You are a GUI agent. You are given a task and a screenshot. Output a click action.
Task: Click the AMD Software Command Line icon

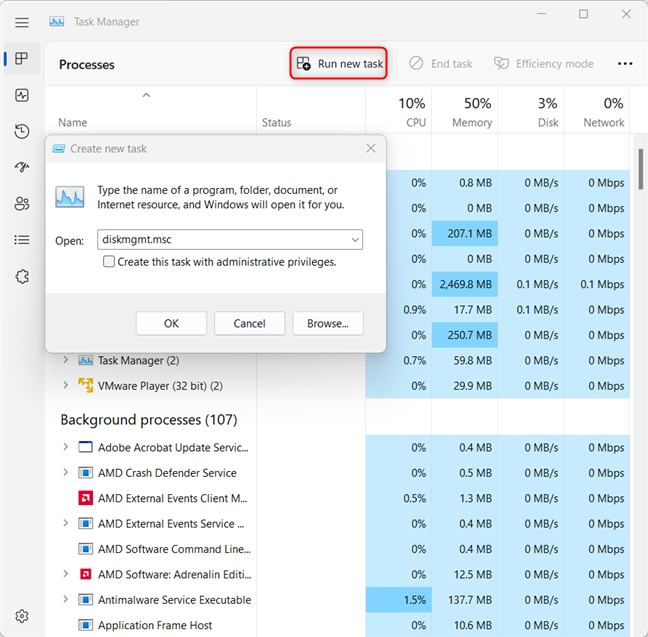[x=86, y=549]
